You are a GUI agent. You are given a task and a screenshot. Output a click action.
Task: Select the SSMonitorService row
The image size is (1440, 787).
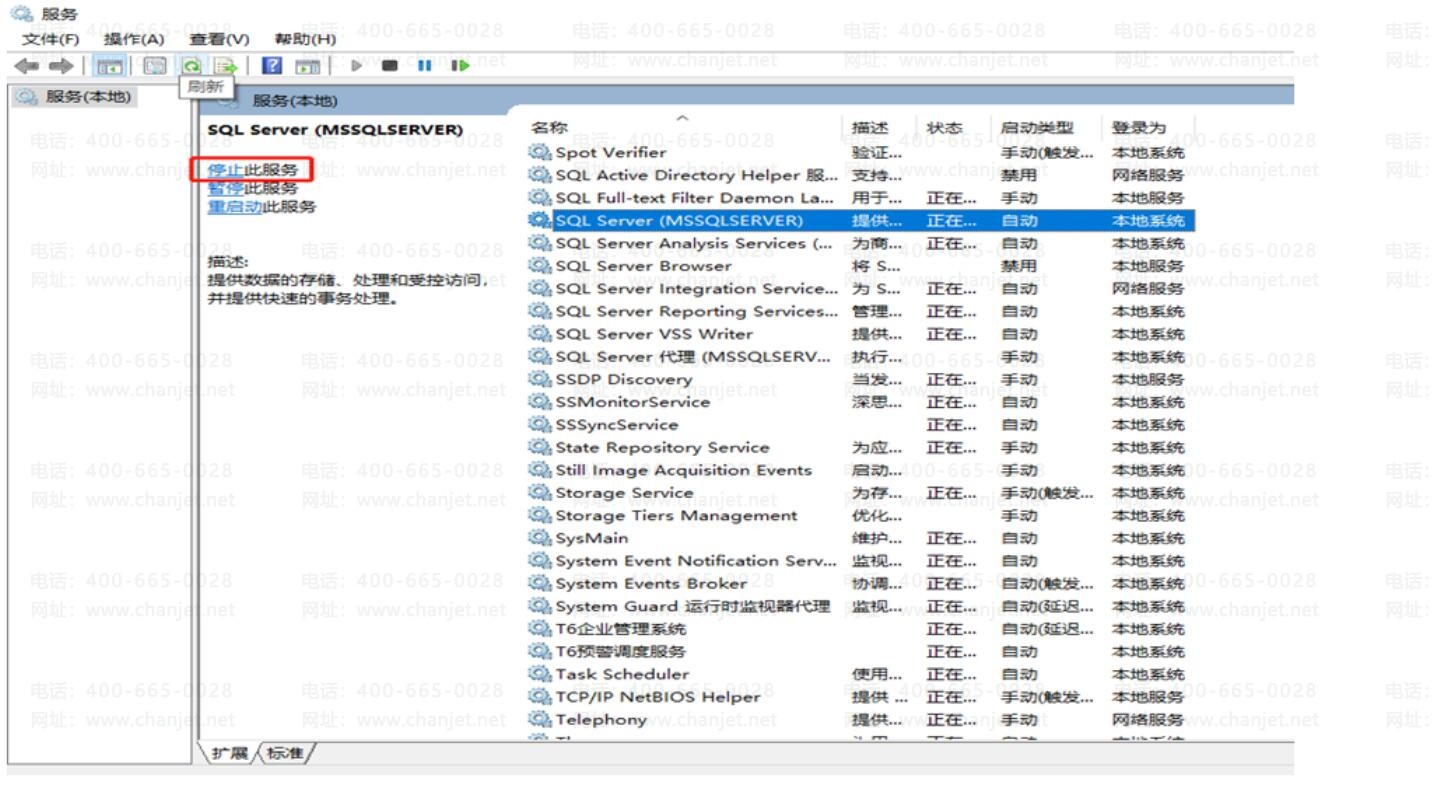[x=860, y=402]
